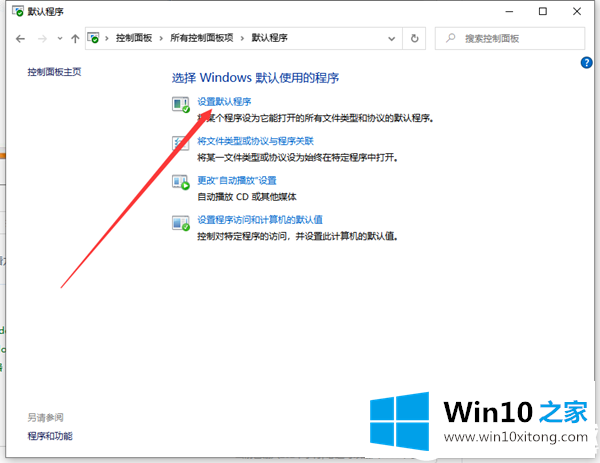Refresh the 默认程序 page

pos(414,38)
